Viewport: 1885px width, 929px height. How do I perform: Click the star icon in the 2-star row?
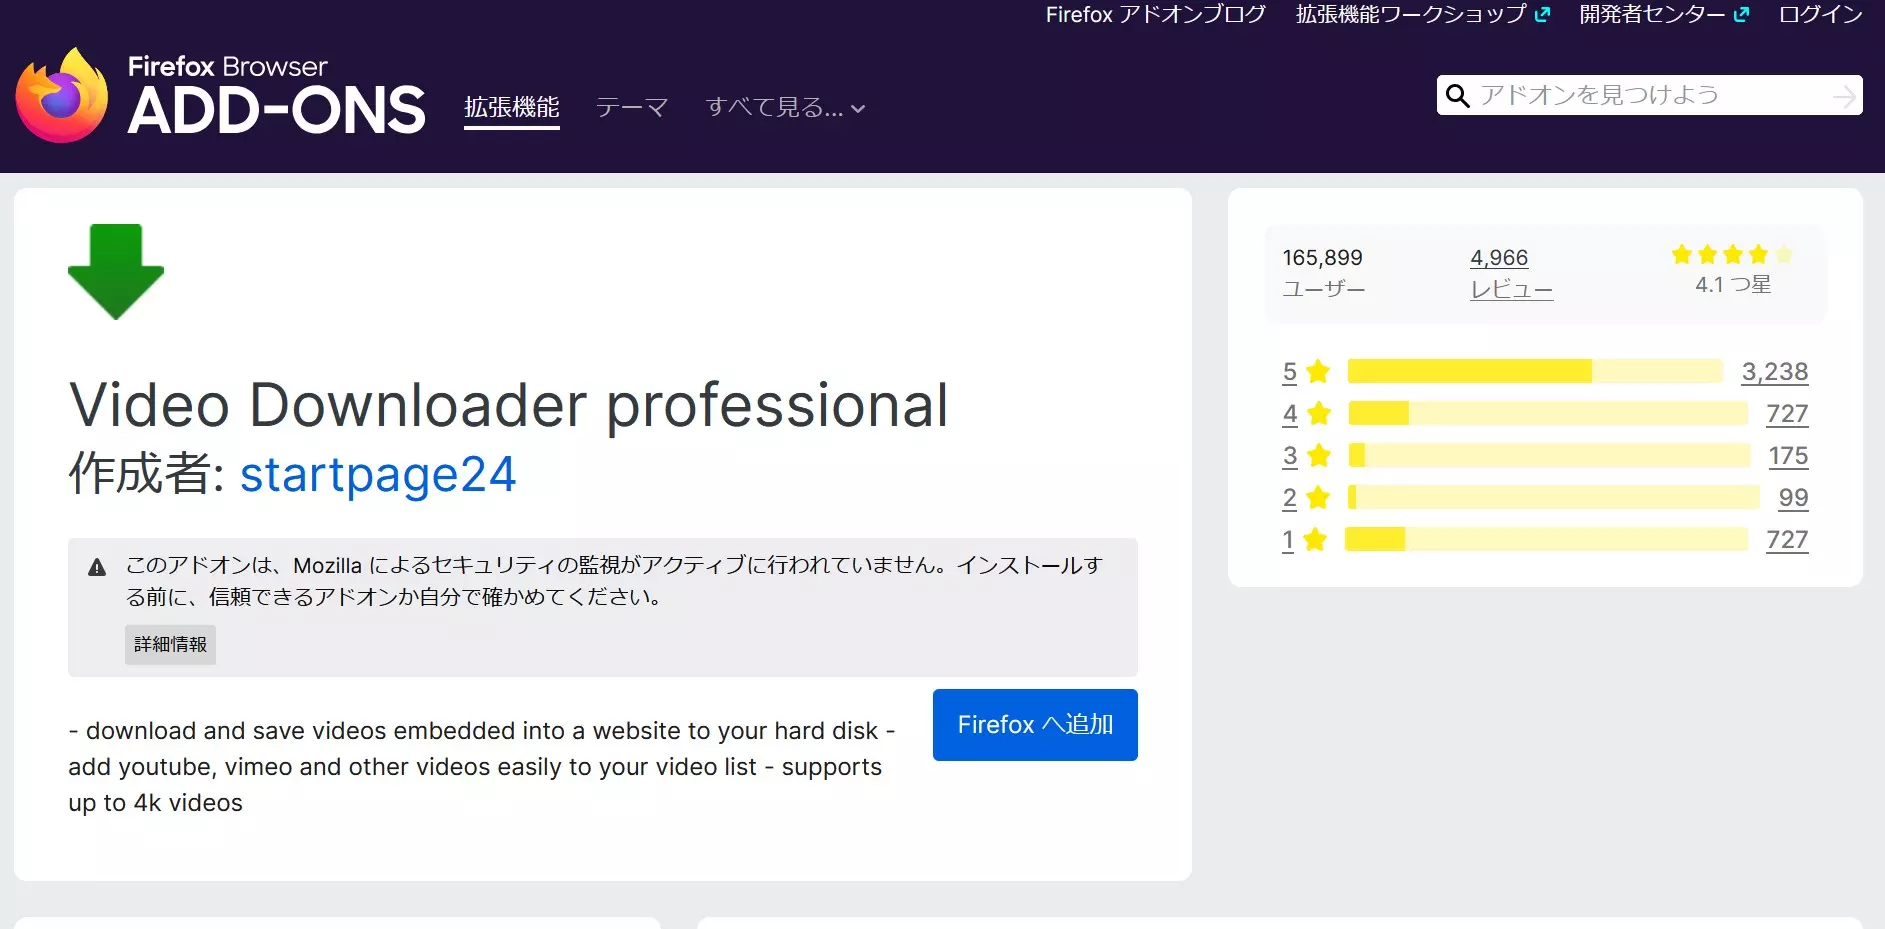[x=1318, y=497]
